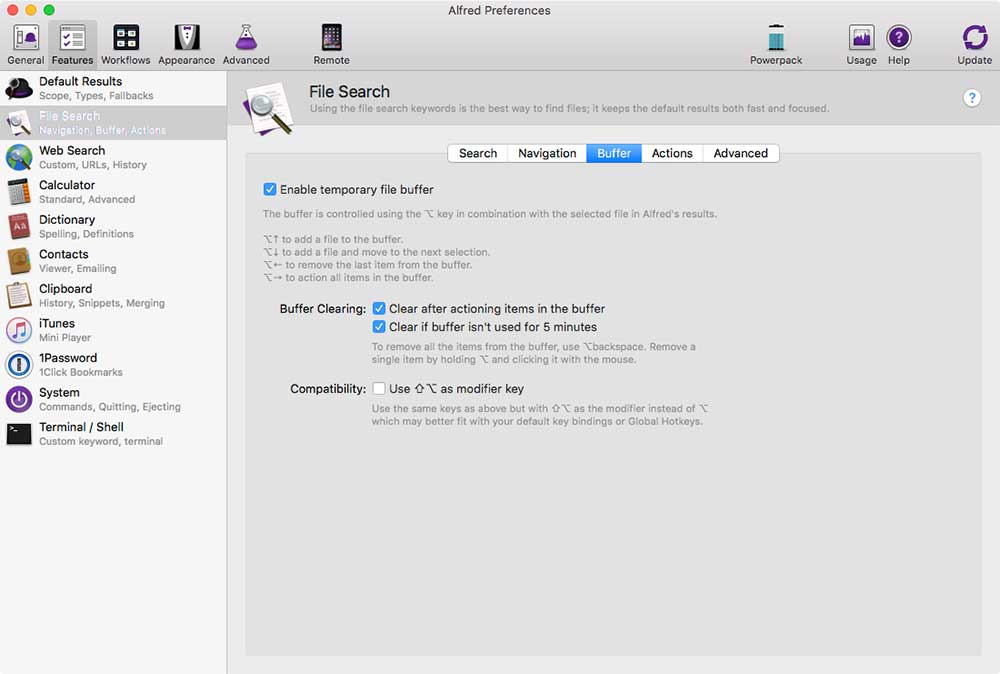Click the question mark help button

[972, 98]
